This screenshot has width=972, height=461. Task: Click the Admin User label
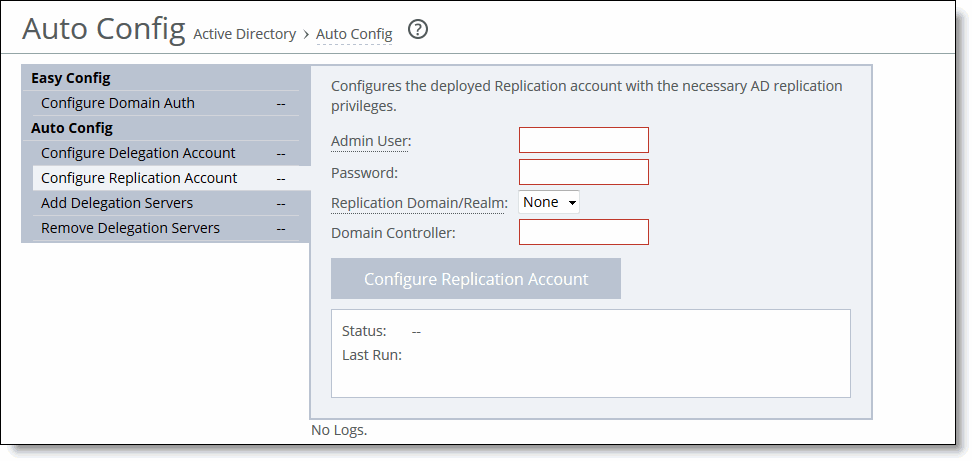(x=371, y=141)
